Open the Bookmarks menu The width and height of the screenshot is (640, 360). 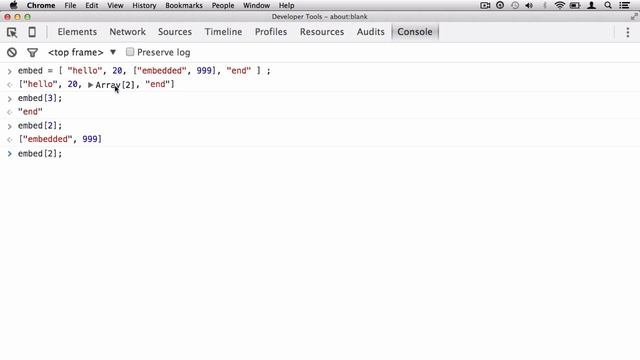coord(184,5)
